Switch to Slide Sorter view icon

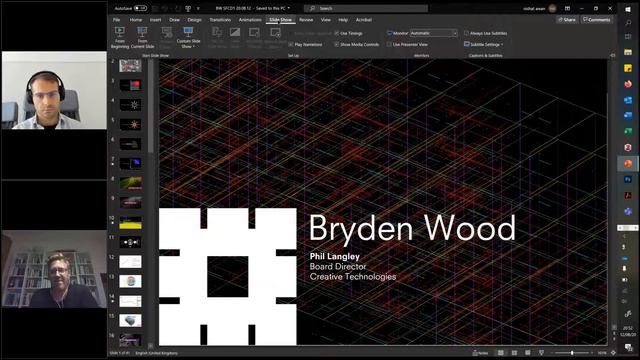coord(514,353)
